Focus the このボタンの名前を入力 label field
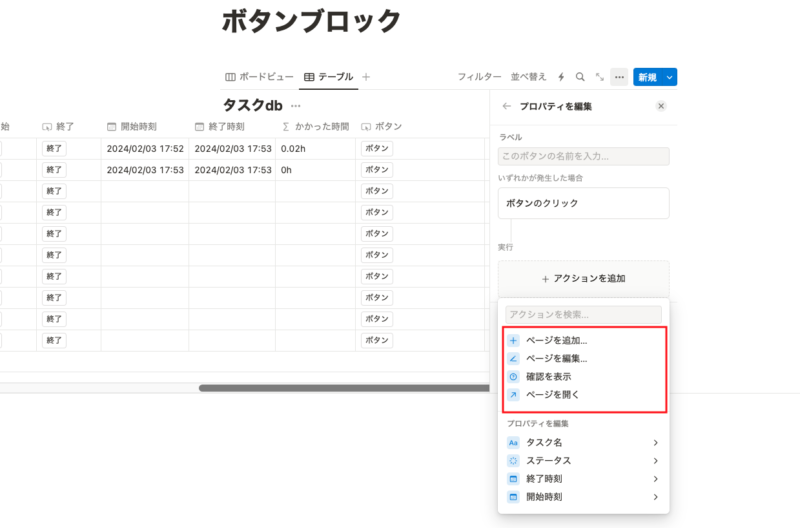The image size is (800, 528). coord(584,156)
